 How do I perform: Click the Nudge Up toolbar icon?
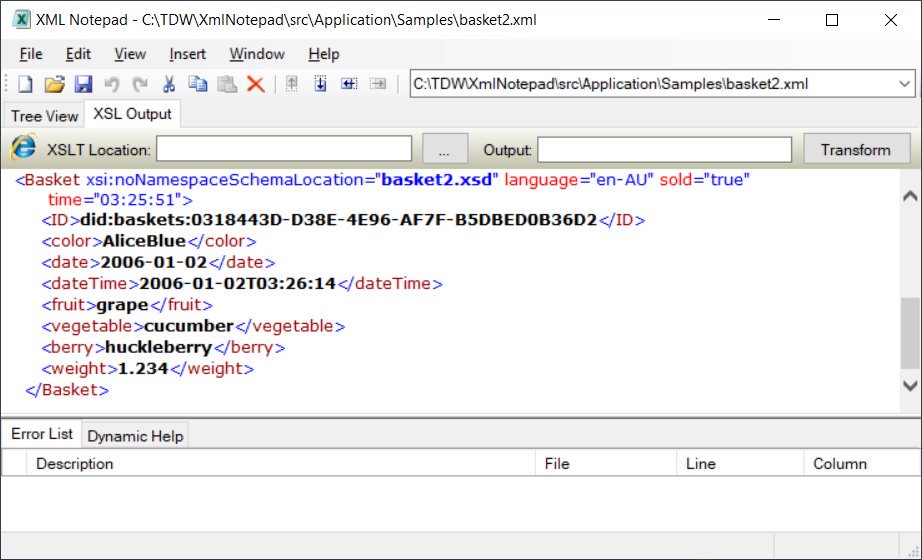[292, 84]
